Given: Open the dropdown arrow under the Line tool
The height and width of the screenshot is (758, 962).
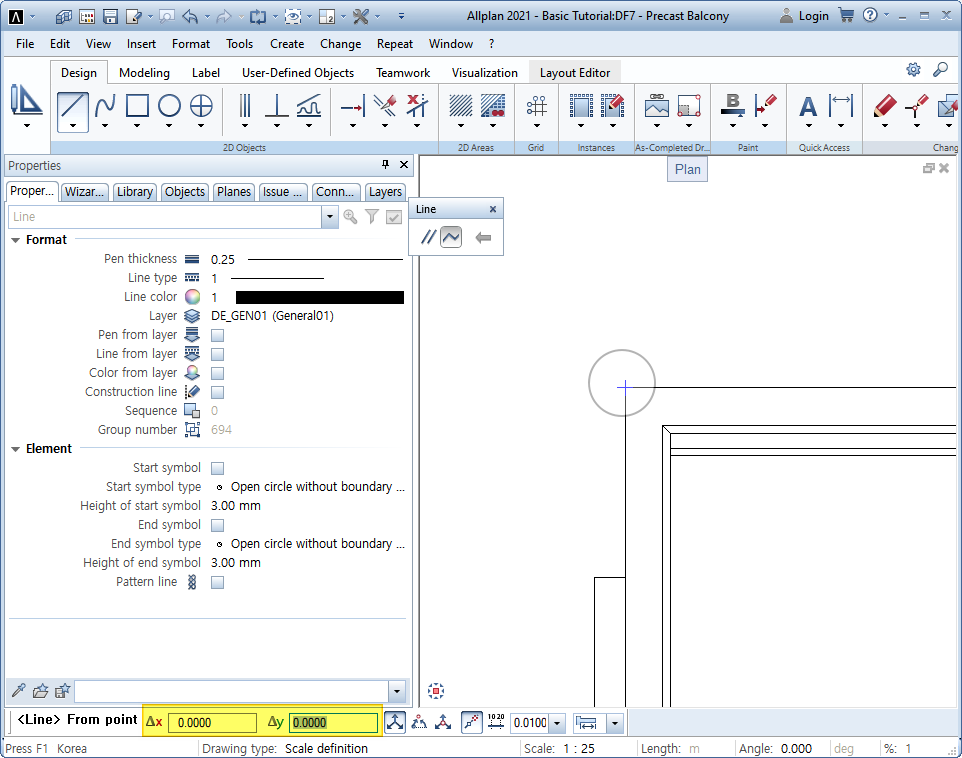Looking at the screenshot, I should (x=72, y=126).
